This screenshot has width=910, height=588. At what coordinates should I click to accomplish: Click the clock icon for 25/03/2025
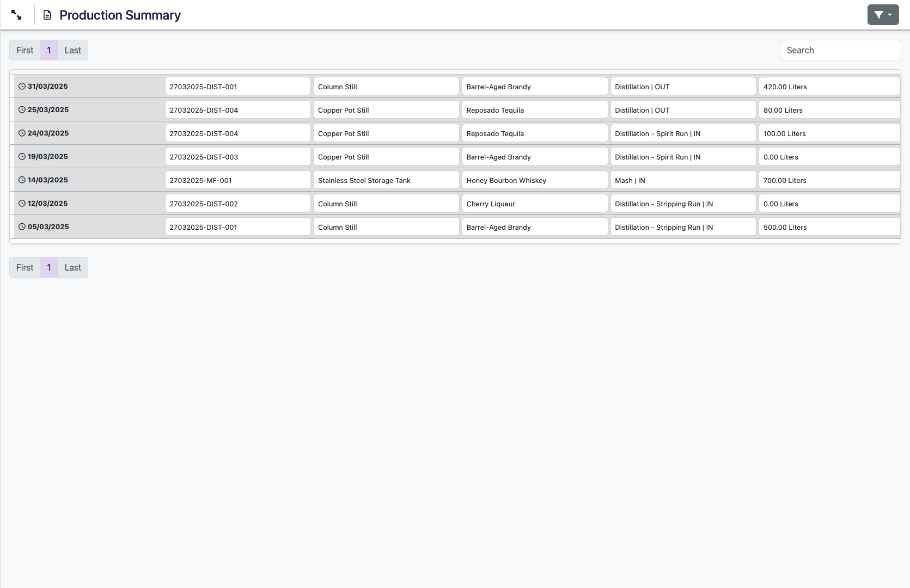coord(22,110)
